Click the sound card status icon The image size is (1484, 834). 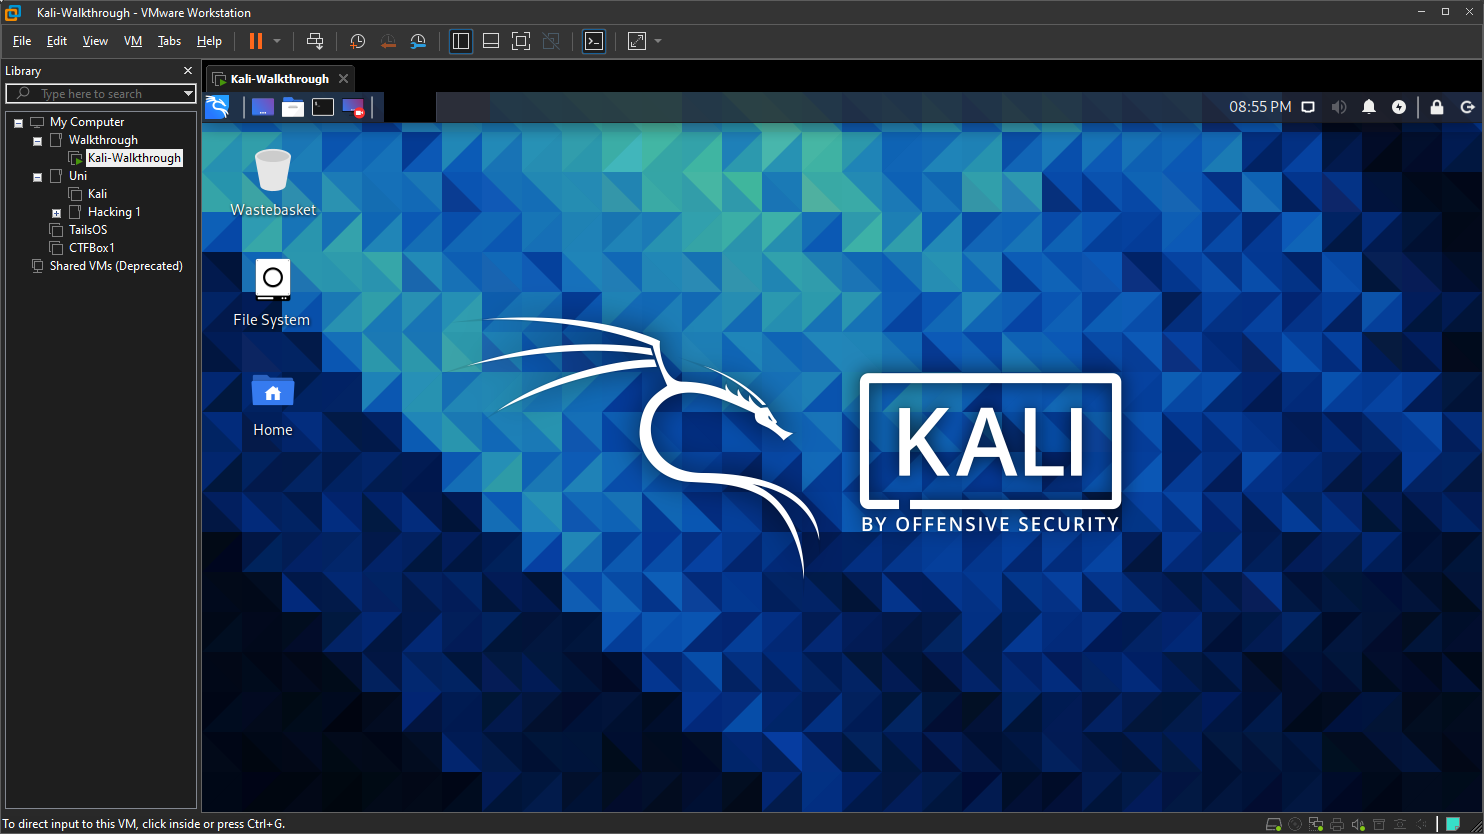click(1358, 825)
